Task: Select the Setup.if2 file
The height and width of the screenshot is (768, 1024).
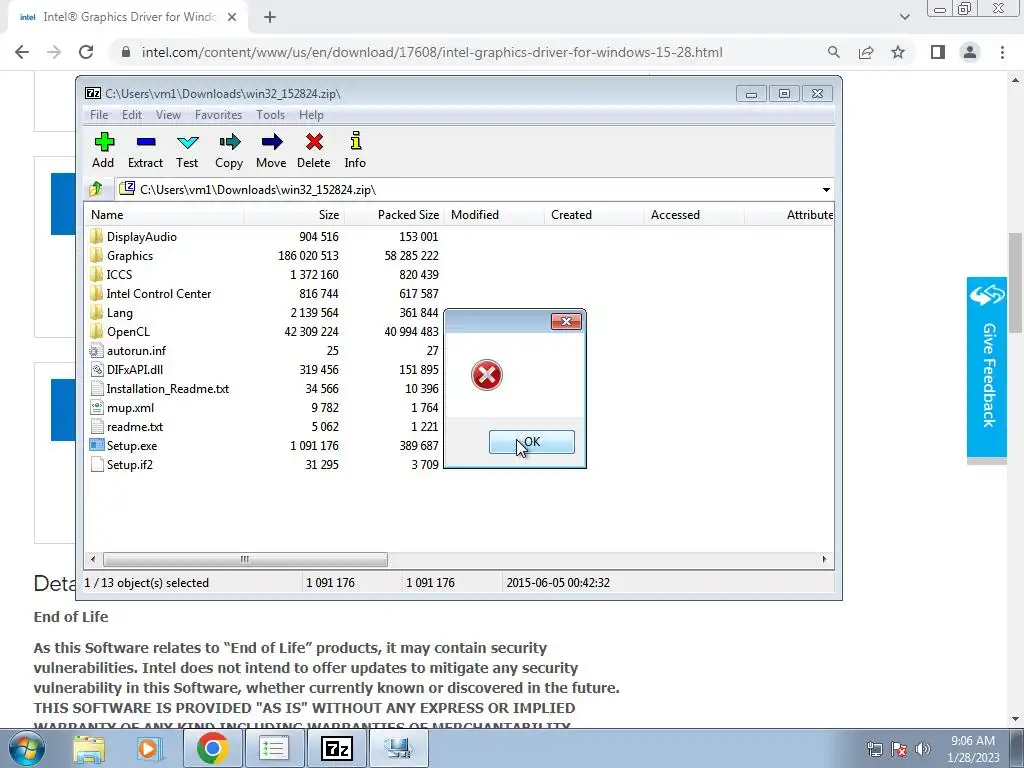Action: coord(129,464)
